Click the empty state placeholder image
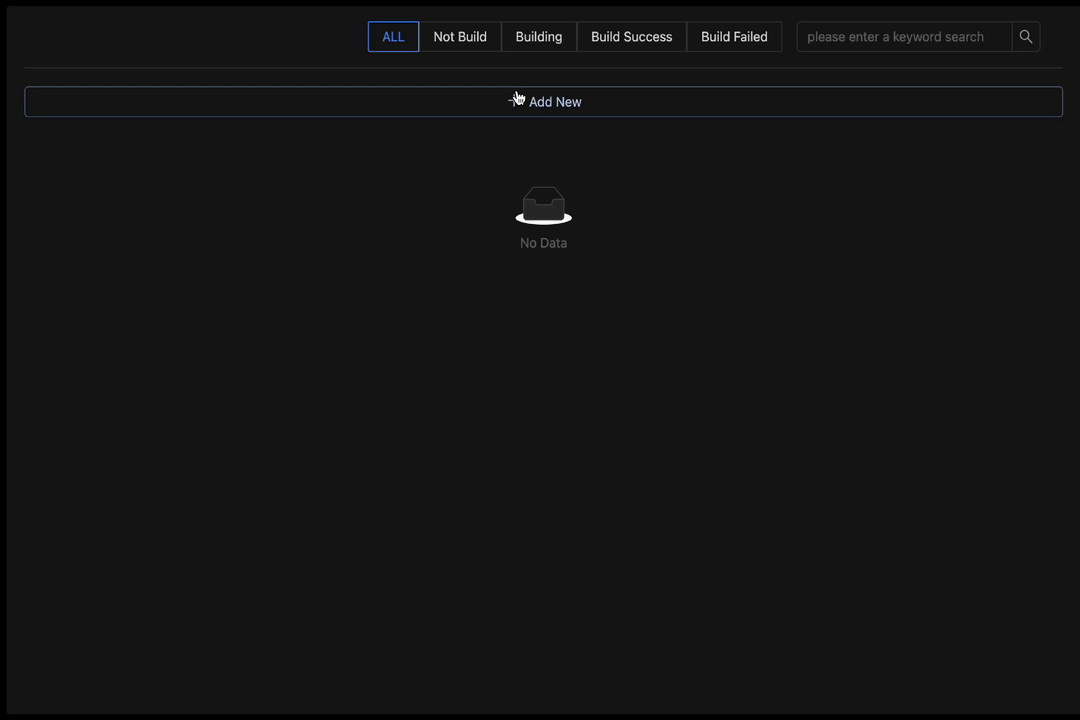Screen dimensions: 1080x720 point(543,205)
